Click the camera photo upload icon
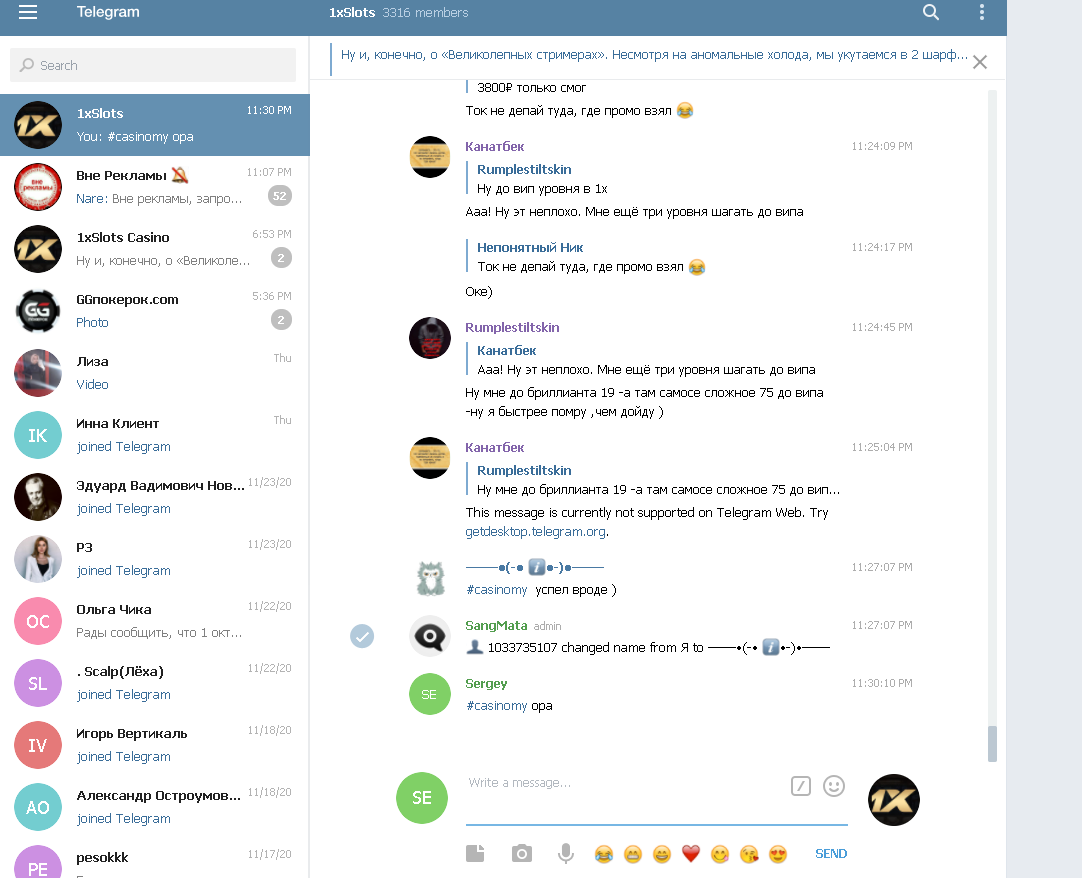The height and width of the screenshot is (878, 1082). (521, 853)
